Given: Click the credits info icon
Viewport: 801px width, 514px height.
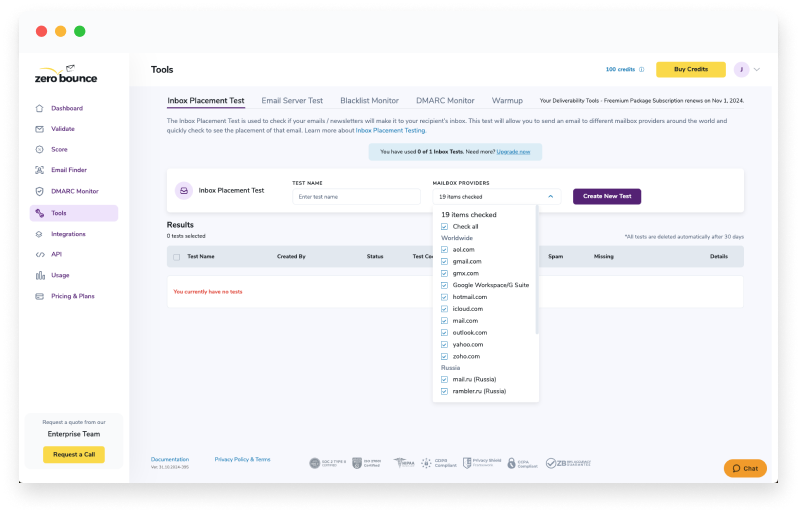Looking at the screenshot, I should point(641,70).
